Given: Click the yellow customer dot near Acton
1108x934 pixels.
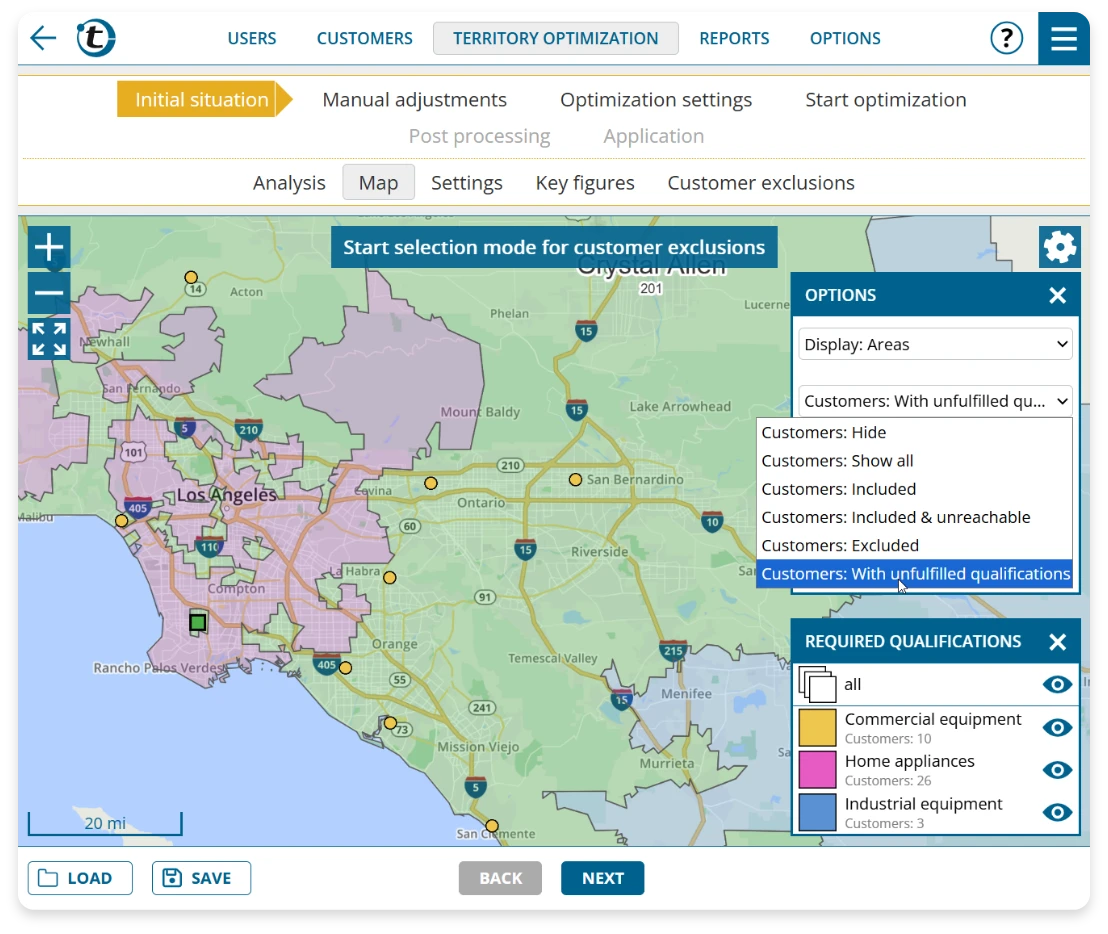Looking at the screenshot, I should click(x=191, y=277).
